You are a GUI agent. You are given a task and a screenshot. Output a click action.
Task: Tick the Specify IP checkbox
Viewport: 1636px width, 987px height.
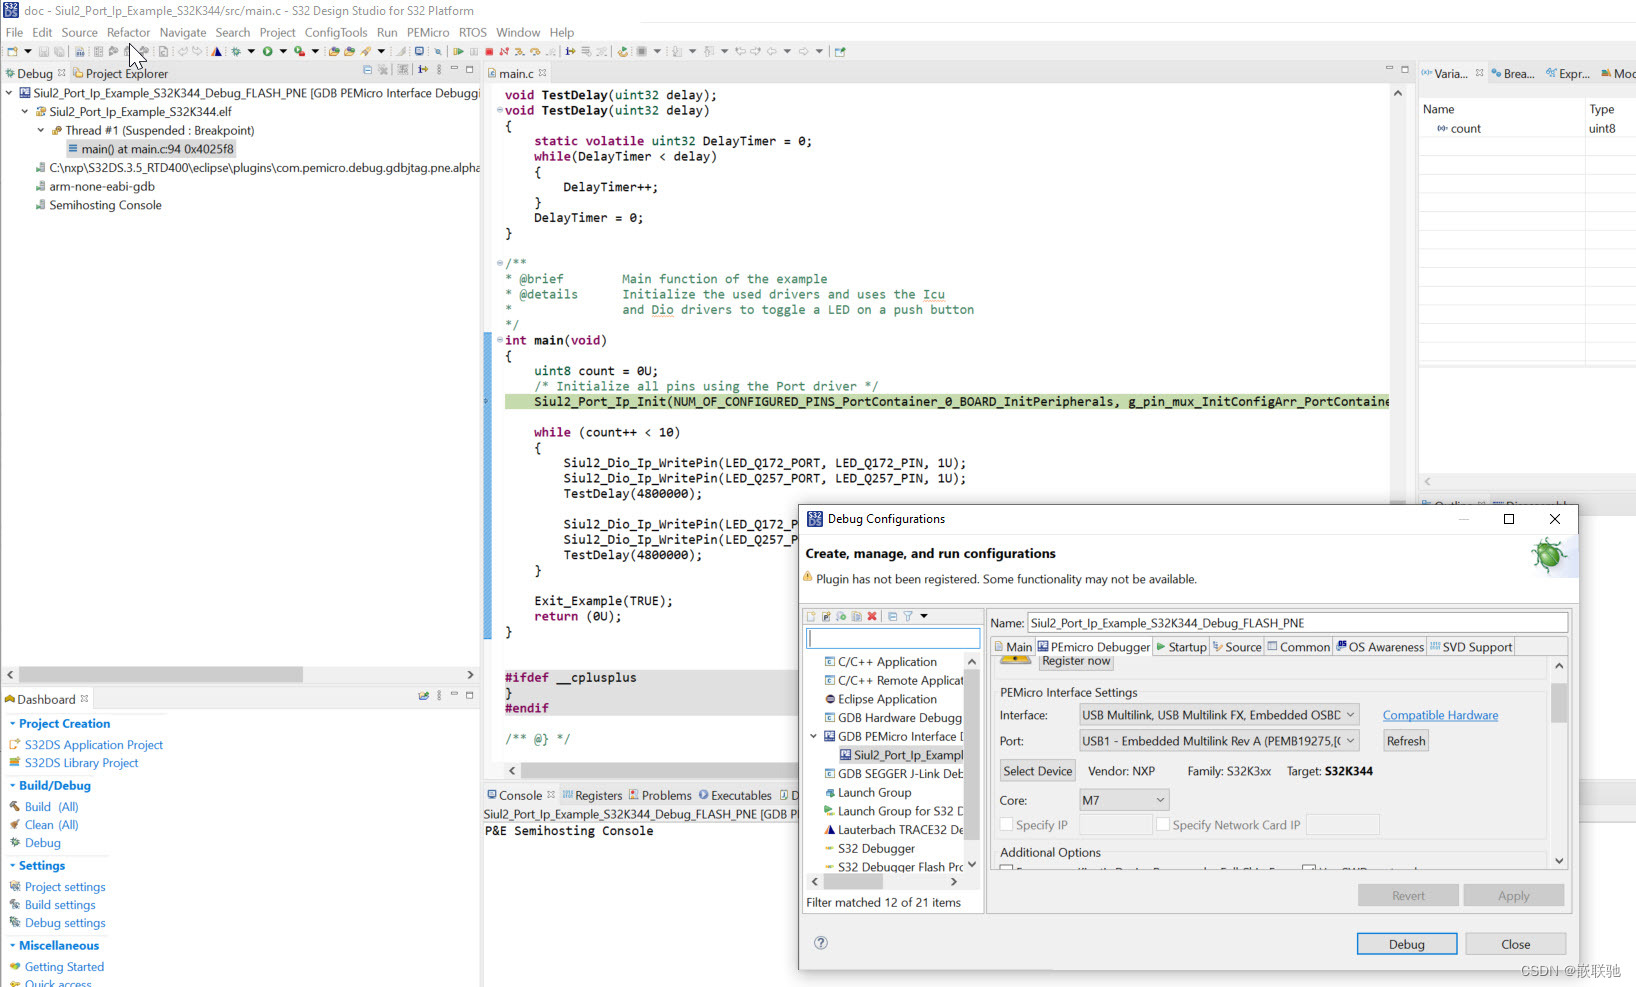[1007, 825]
